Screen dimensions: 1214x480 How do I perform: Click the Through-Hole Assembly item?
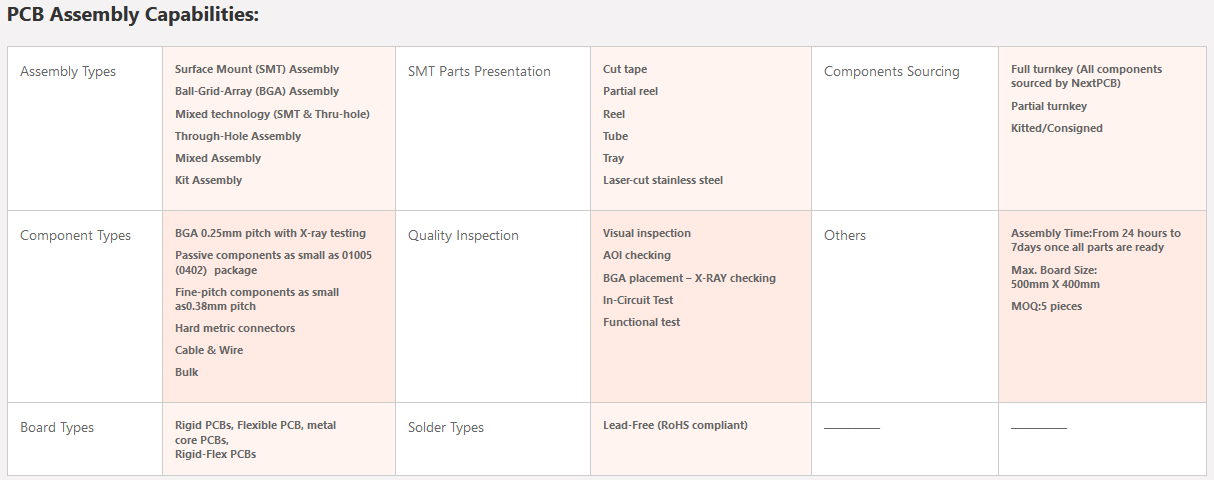click(x=238, y=136)
